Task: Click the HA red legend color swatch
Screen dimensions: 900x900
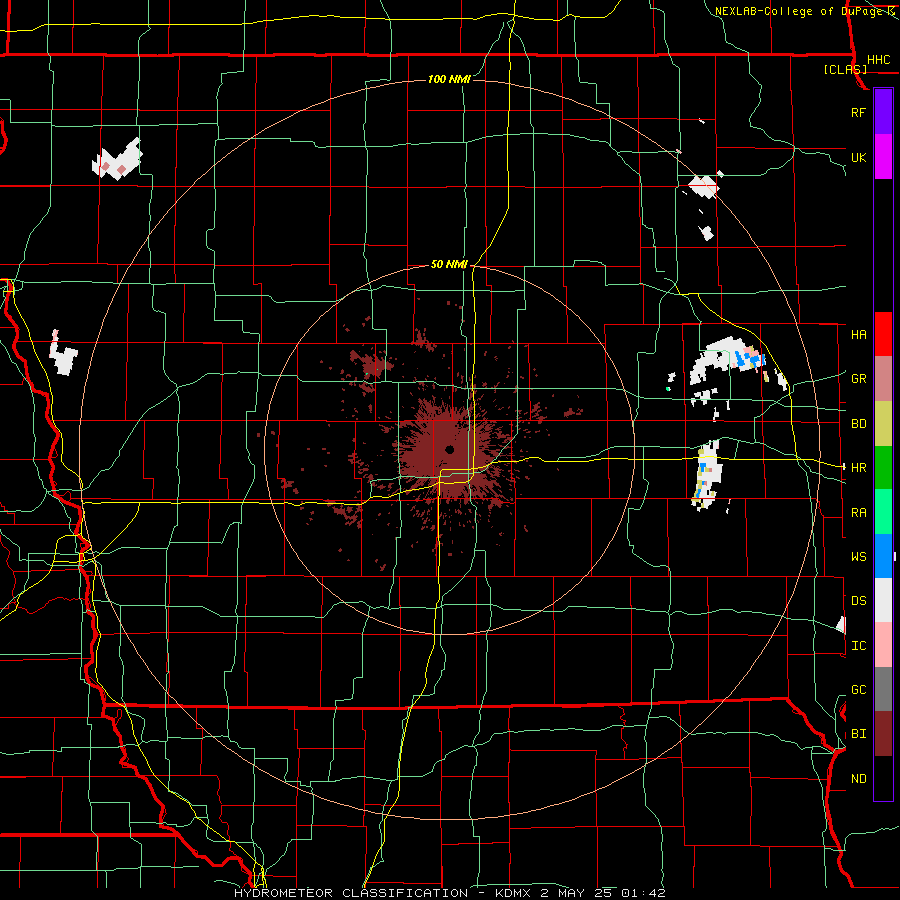Action: pyautogui.click(x=883, y=334)
